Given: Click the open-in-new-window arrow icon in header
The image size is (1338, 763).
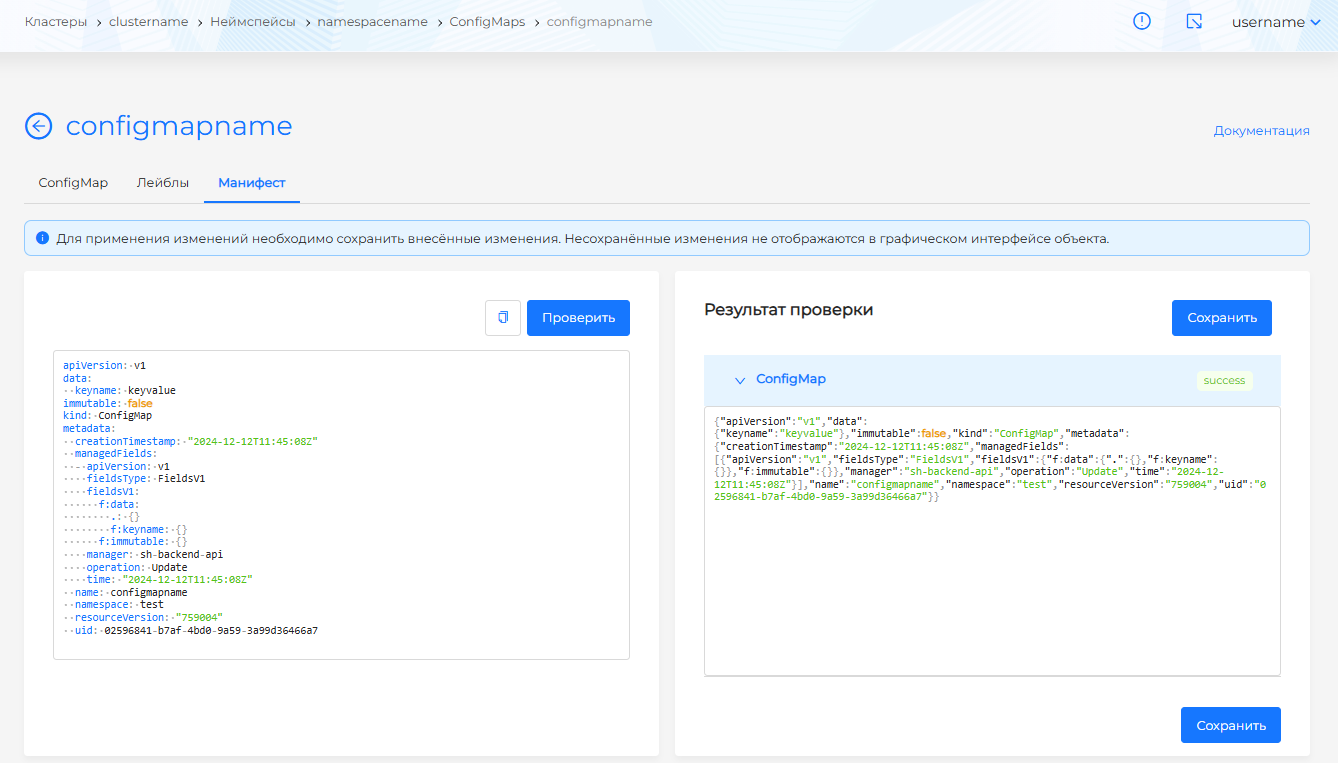Looking at the screenshot, I should pyautogui.click(x=1193, y=21).
